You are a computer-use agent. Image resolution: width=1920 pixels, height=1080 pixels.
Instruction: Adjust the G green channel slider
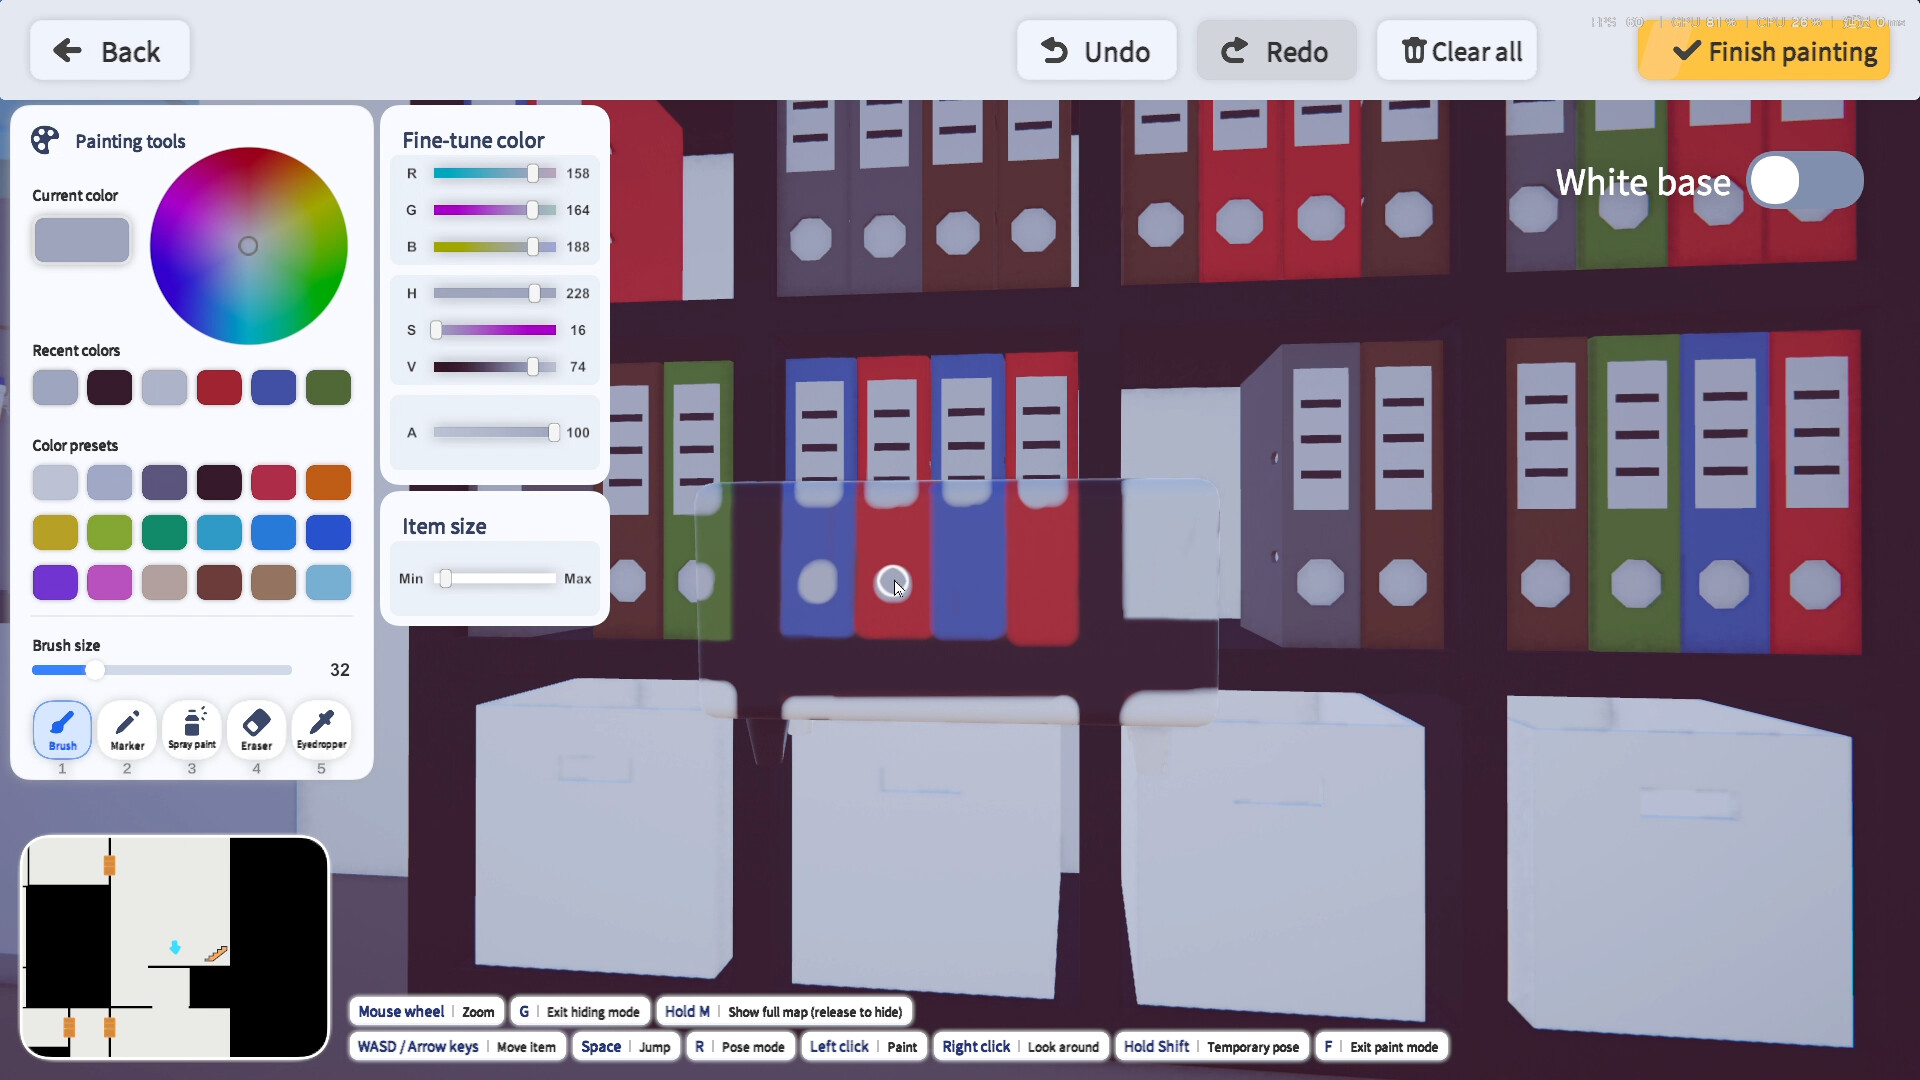coord(494,210)
